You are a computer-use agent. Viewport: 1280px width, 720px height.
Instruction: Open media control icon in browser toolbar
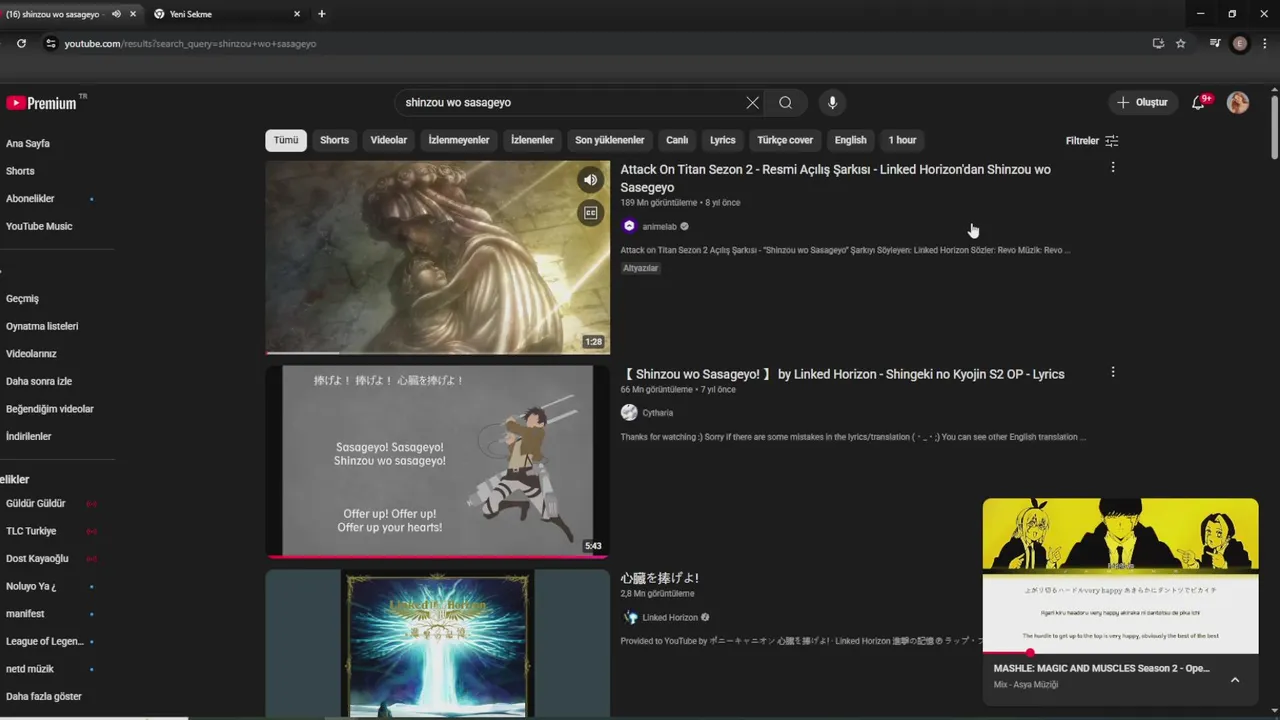(1215, 43)
